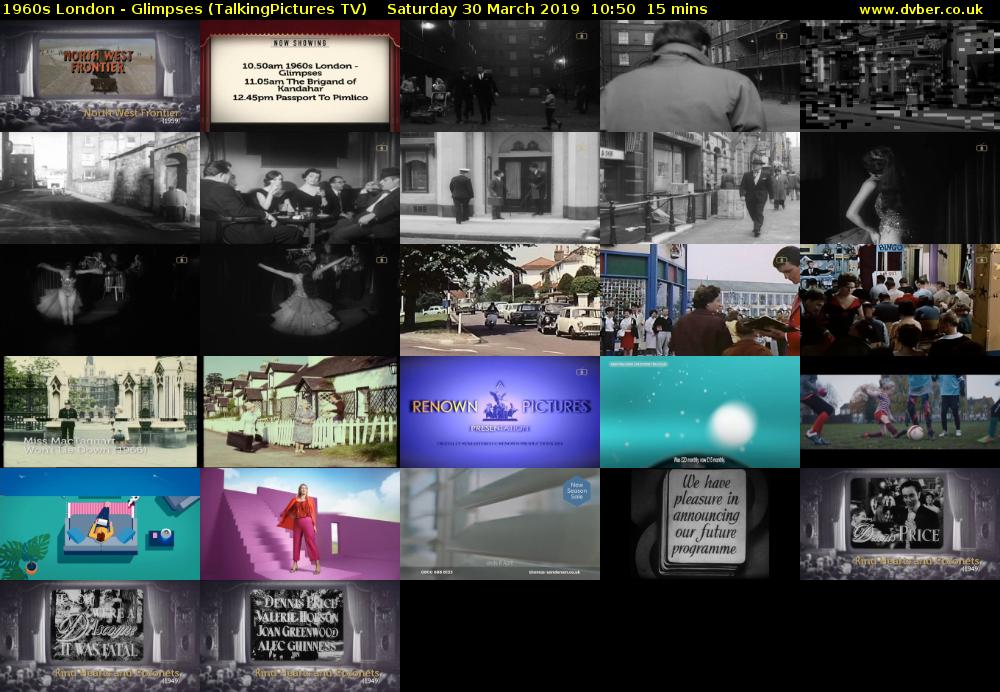Open the 'It Was Fatal' title thumbnail
Viewport: 1000px width, 692px height.
tap(99, 636)
